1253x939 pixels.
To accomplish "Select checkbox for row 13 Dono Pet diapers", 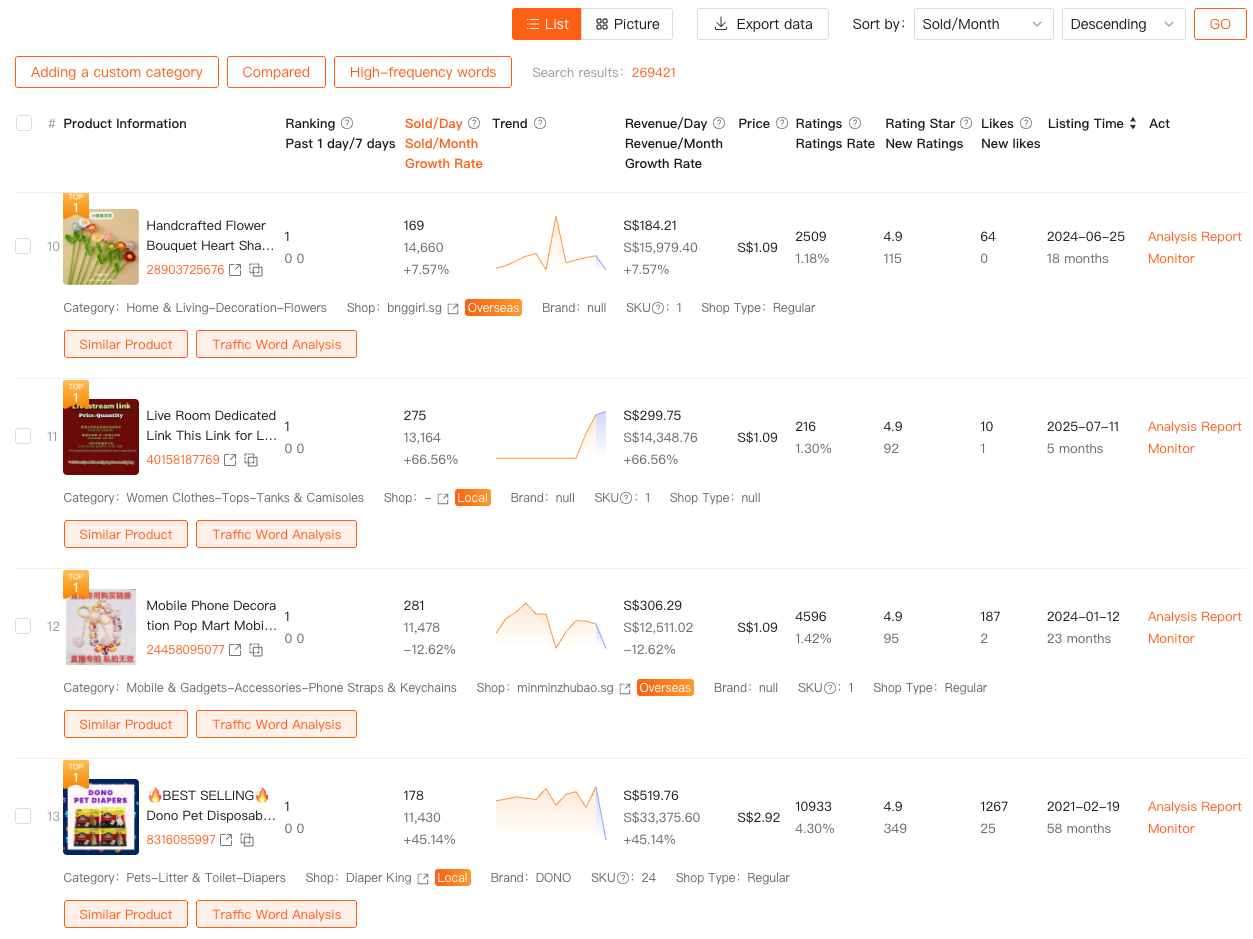I will pos(23,816).
